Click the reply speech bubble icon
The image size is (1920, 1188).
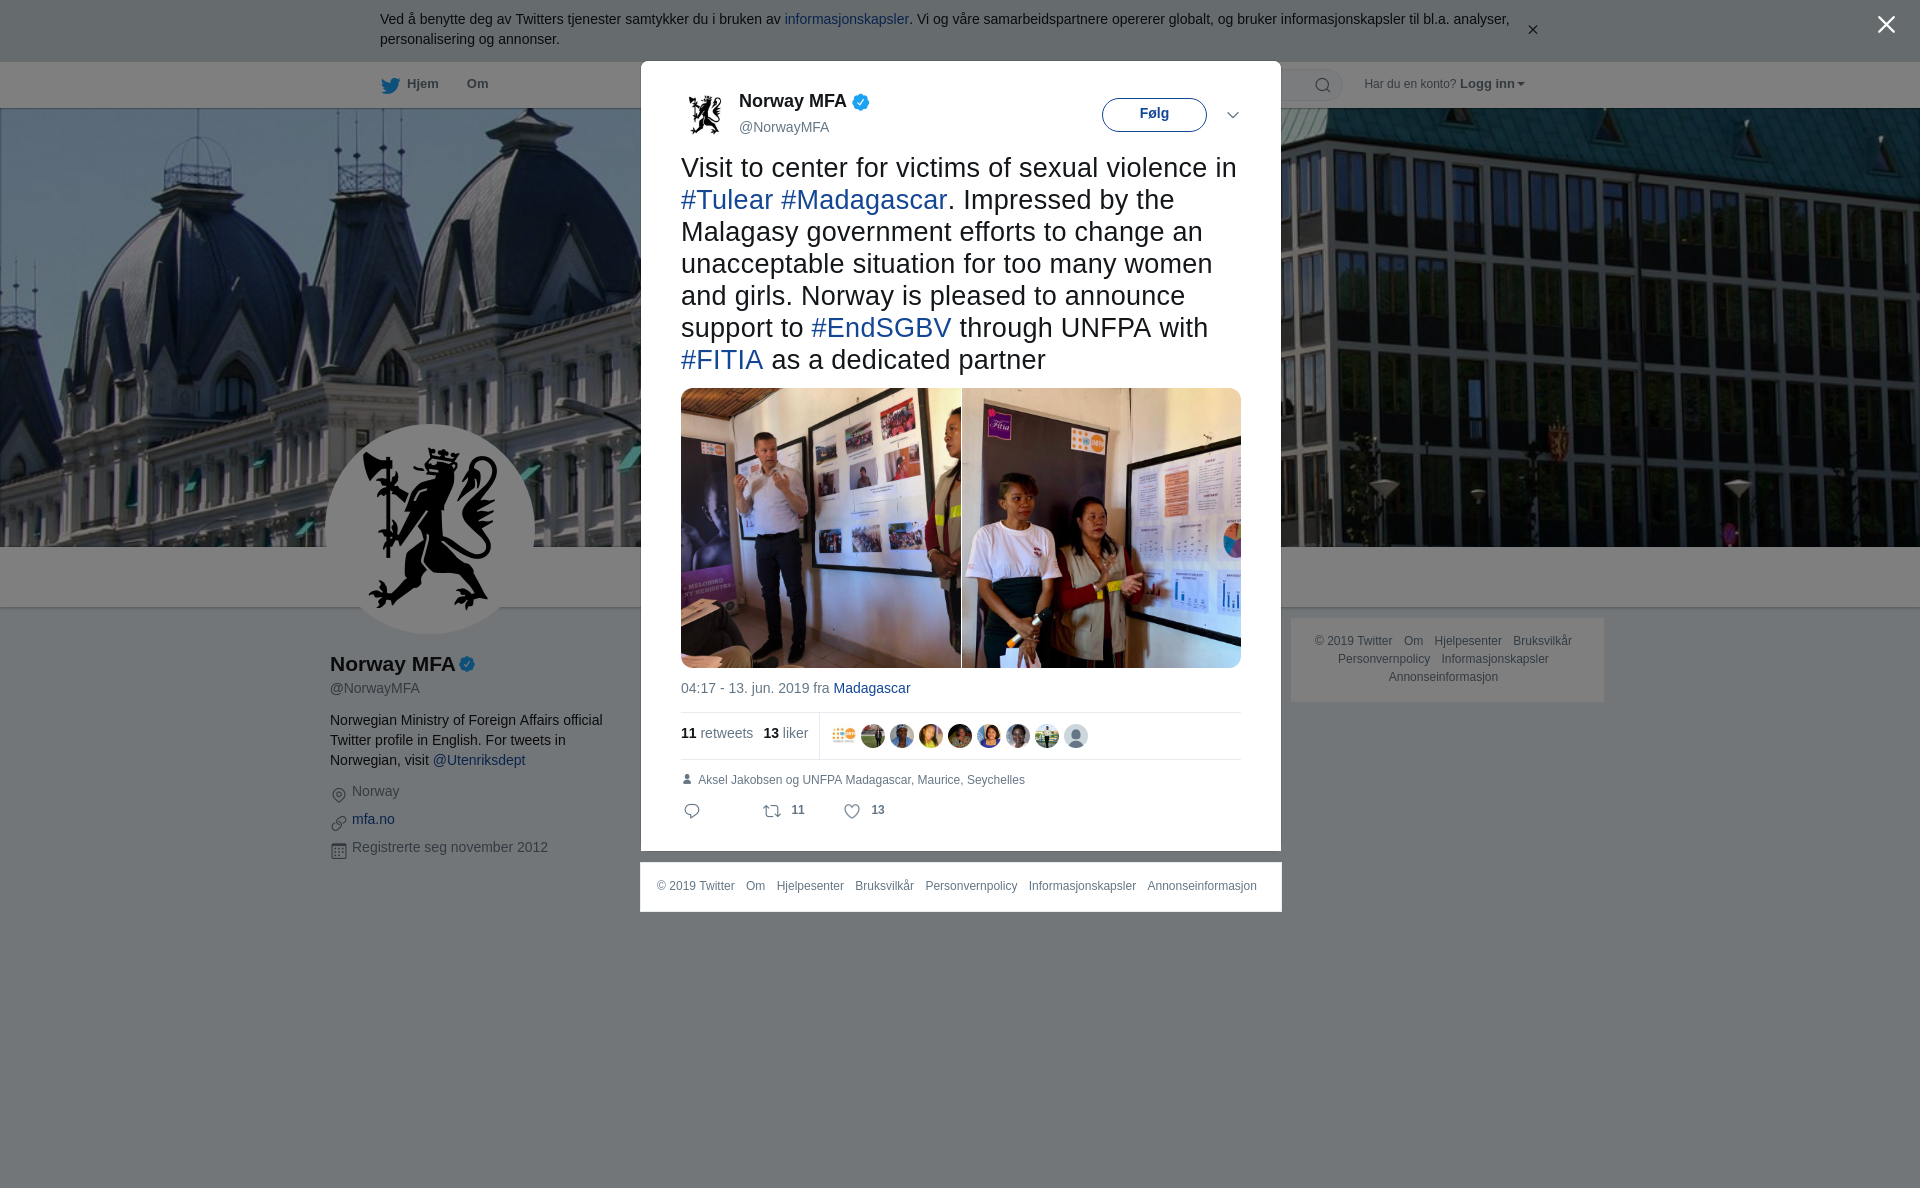[x=691, y=811]
